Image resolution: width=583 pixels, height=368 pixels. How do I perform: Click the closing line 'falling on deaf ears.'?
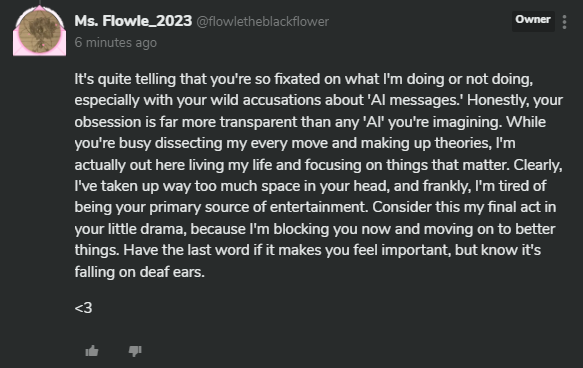139,272
